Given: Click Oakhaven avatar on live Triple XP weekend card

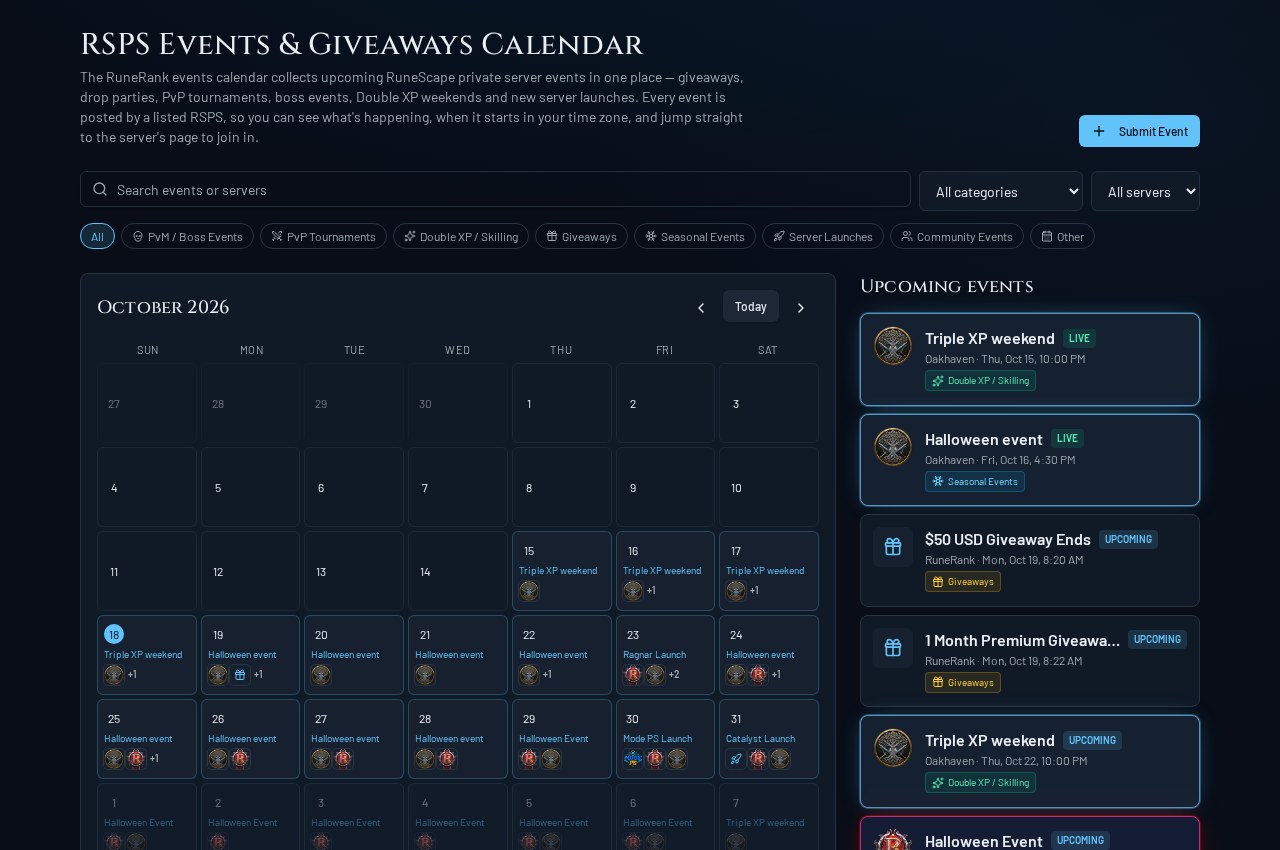Looking at the screenshot, I should click(x=893, y=346).
